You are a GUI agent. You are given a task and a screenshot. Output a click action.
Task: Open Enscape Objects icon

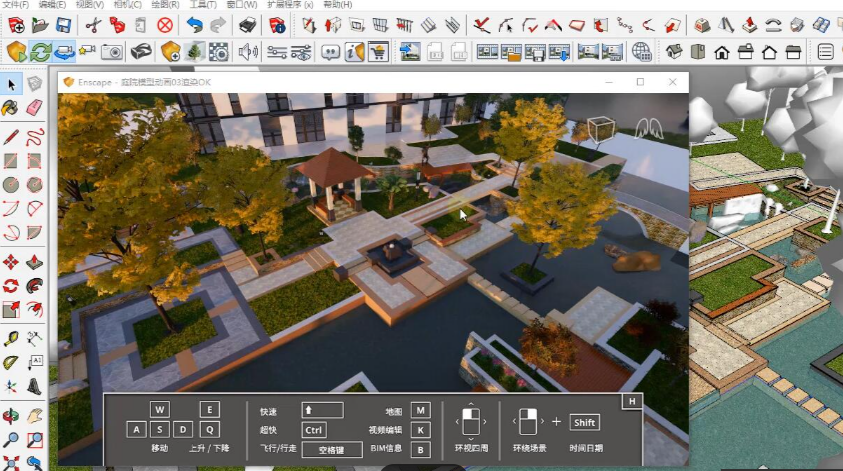tap(170, 52)
